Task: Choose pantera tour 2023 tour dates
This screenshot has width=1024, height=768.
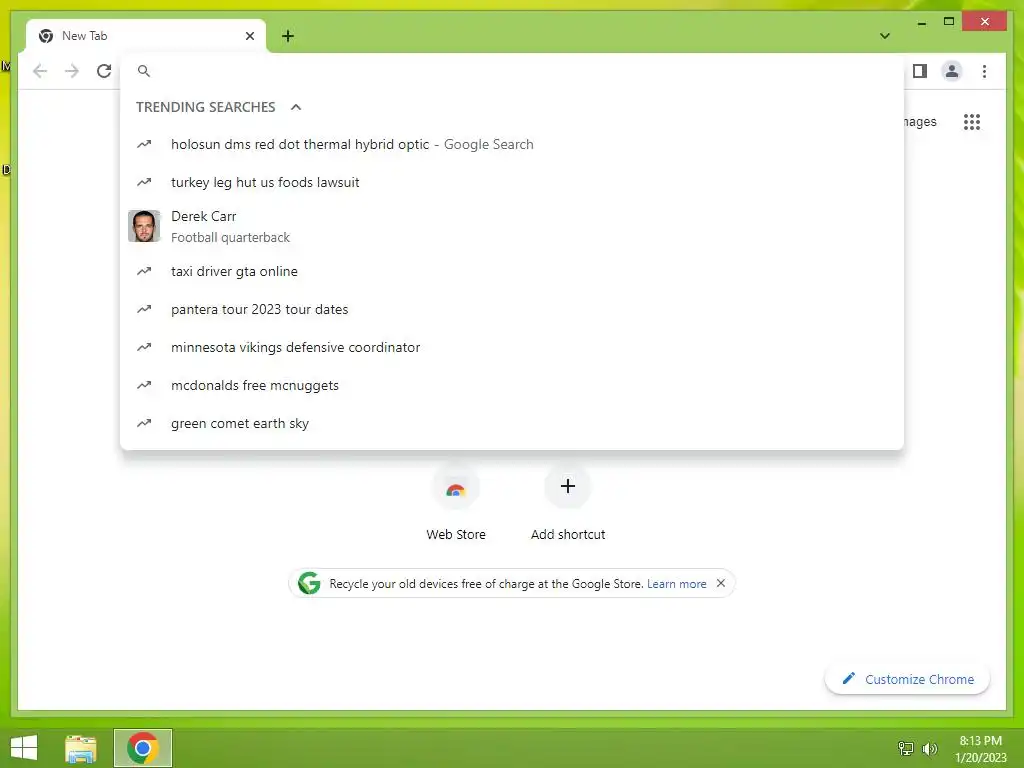Action: point(512,309)
